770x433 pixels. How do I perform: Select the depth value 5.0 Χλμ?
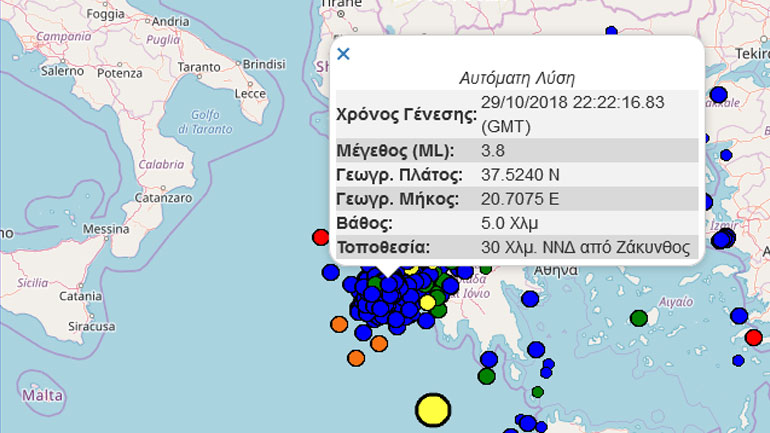point(510,223)
